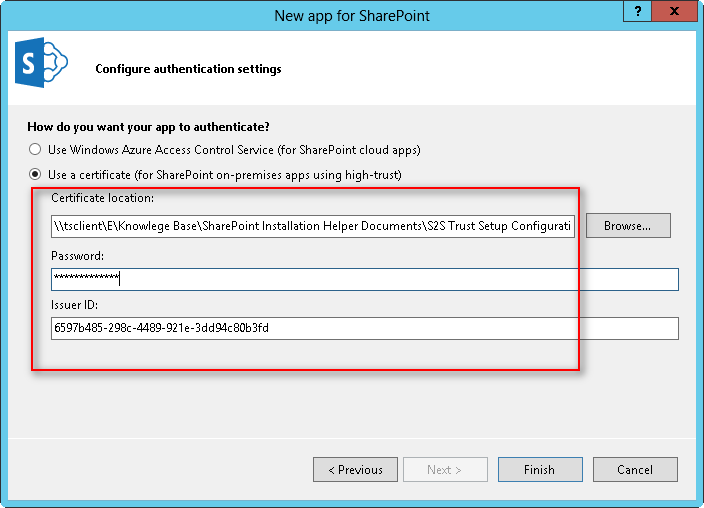704x508 pixels.
Task: Go back with the Previous button
Action: [x=355, y=469]
